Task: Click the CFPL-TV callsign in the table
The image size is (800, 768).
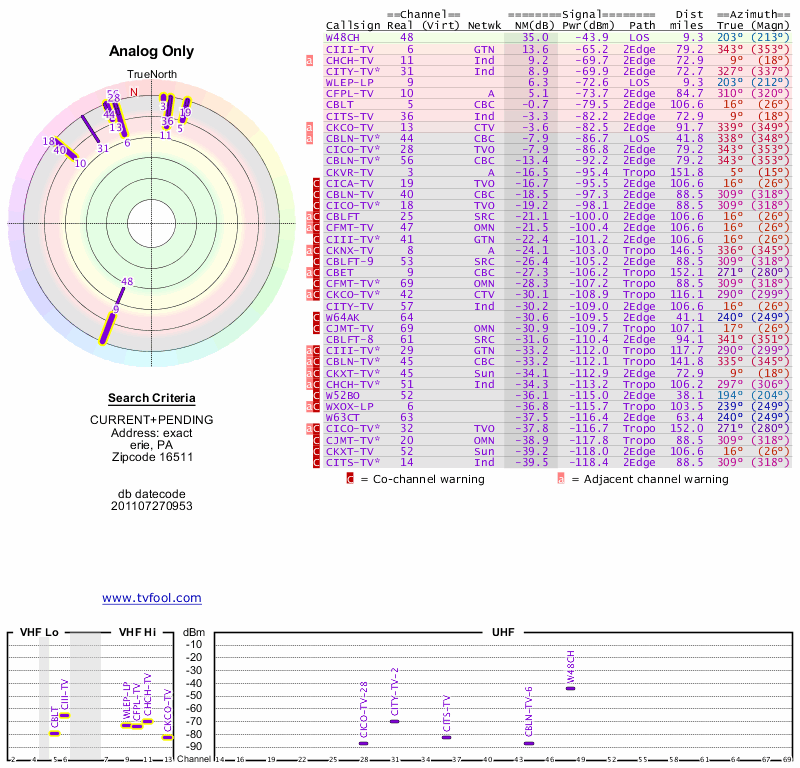Action: point(348,93)
